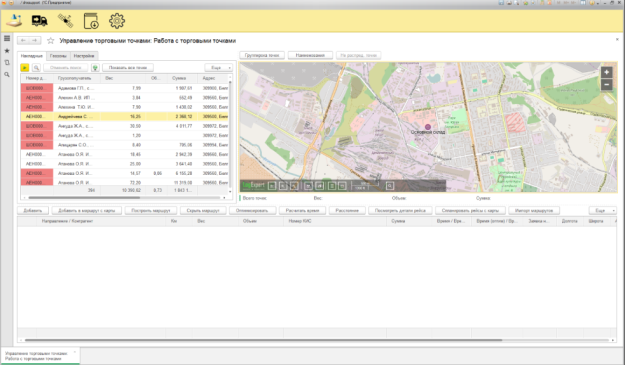Select row with weight 14,57
Image resolution: width=625 pixels, height=365 pixels.
point(124,173)
